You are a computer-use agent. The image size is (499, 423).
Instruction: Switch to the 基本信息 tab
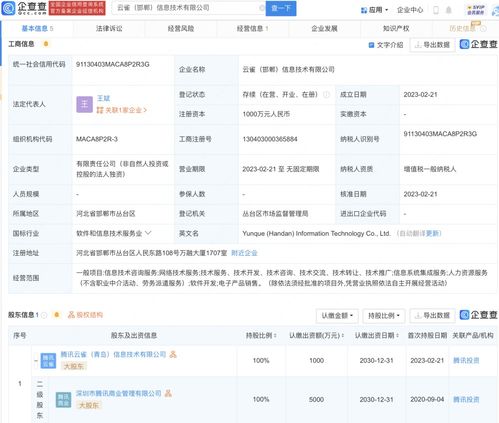click(37, 29)
